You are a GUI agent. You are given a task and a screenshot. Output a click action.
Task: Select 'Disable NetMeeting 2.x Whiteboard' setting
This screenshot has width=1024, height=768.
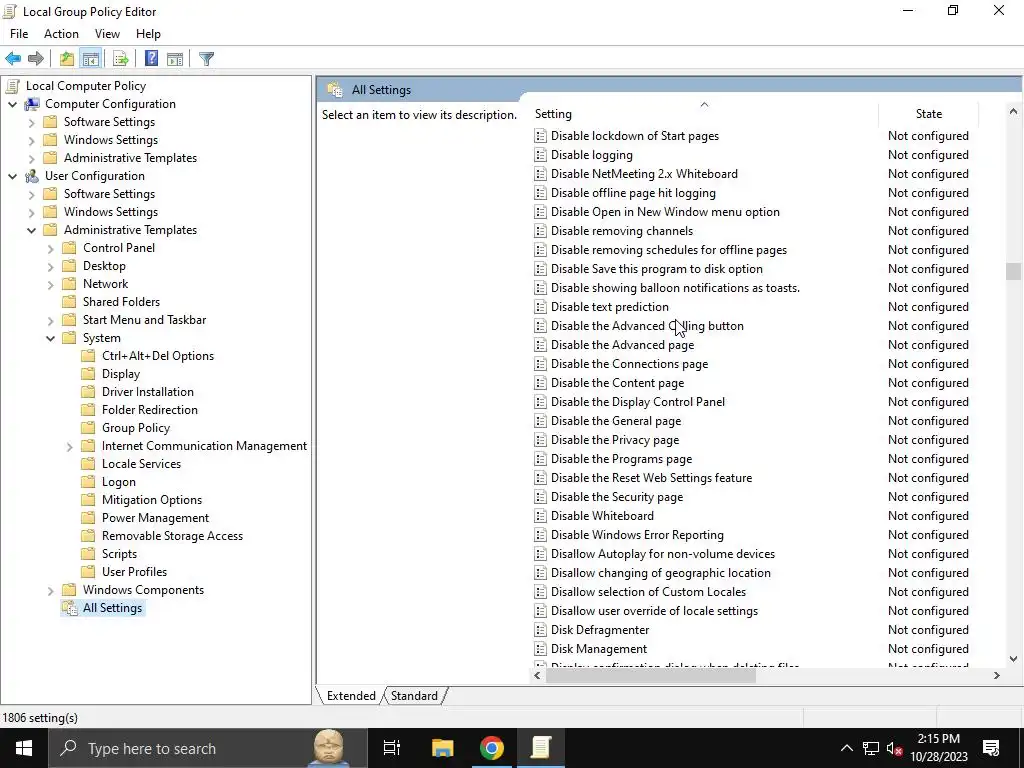(645, 174)
